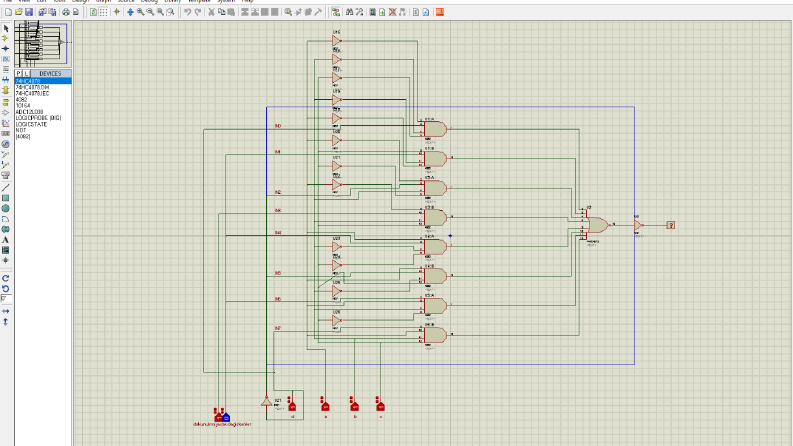This screenshot has width=793, height=446.
Task: Select 74HC4078 in device list
Action: coord(43,81)
